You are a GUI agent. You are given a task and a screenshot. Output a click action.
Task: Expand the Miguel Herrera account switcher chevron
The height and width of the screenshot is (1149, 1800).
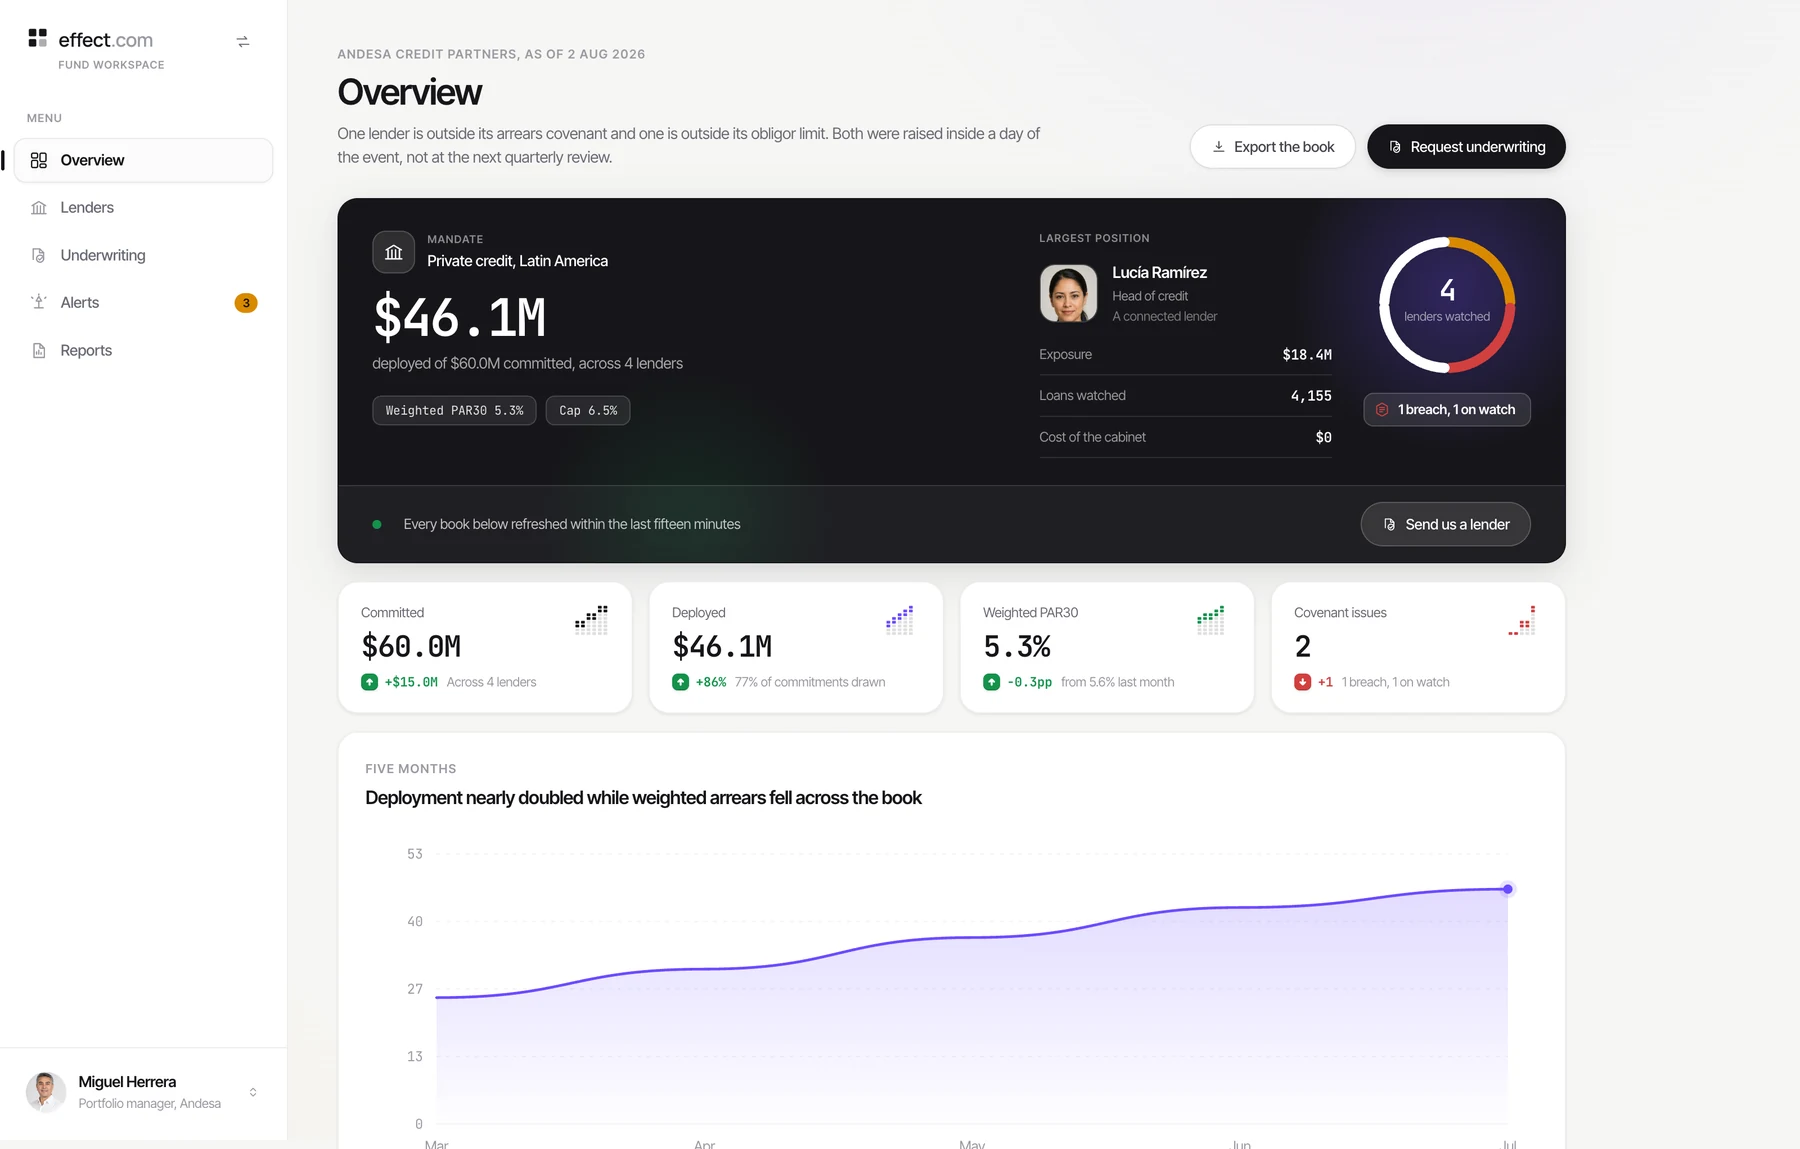pos(253,1093)
